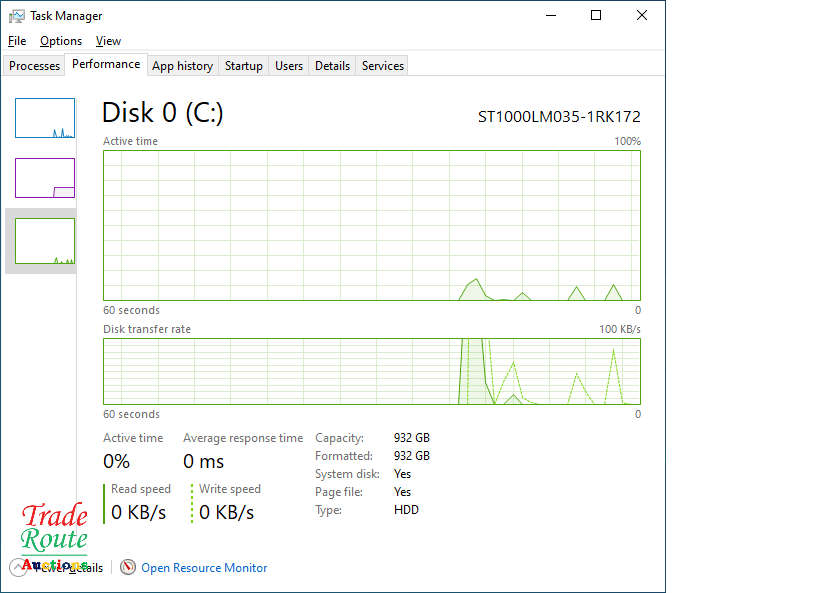Click the Resource Monitor icon
This screenshot has height=593, width=819.
127,567
